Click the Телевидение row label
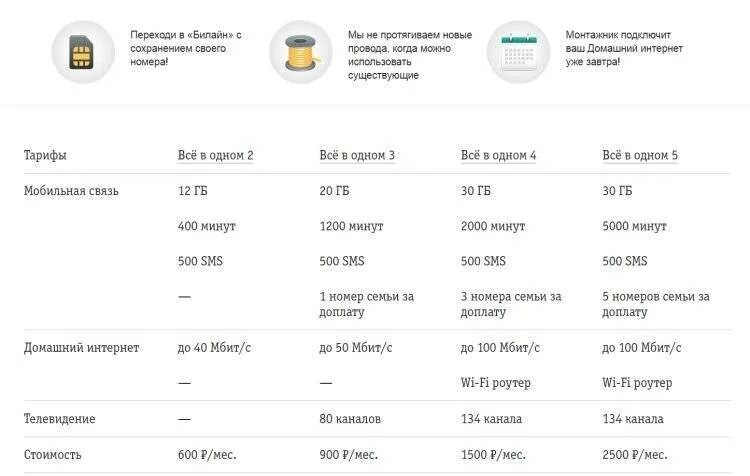Image resolution: width=750 pixels, height=476 pixels. (x=59, y=419)
